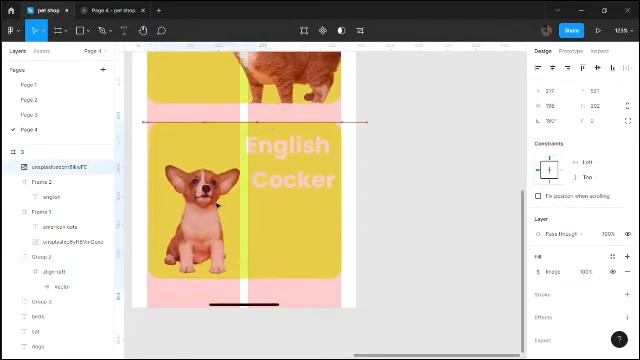Click the Create component icon

point(322,31)
